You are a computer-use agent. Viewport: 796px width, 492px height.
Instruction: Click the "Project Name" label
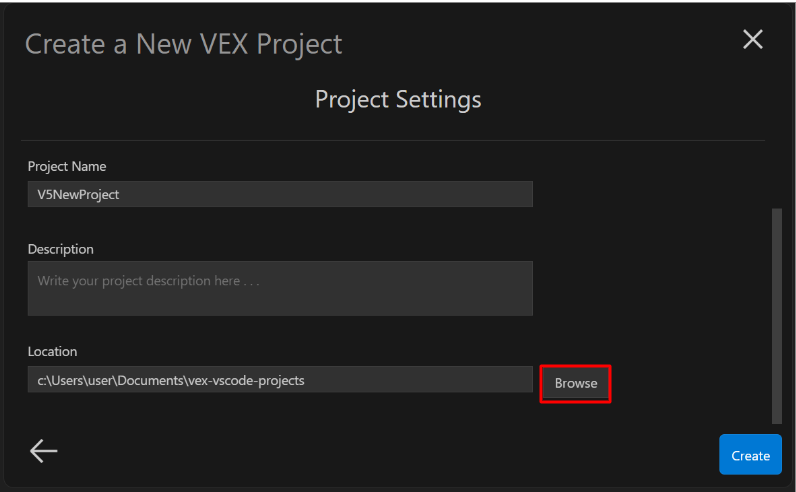click(67, 166)
